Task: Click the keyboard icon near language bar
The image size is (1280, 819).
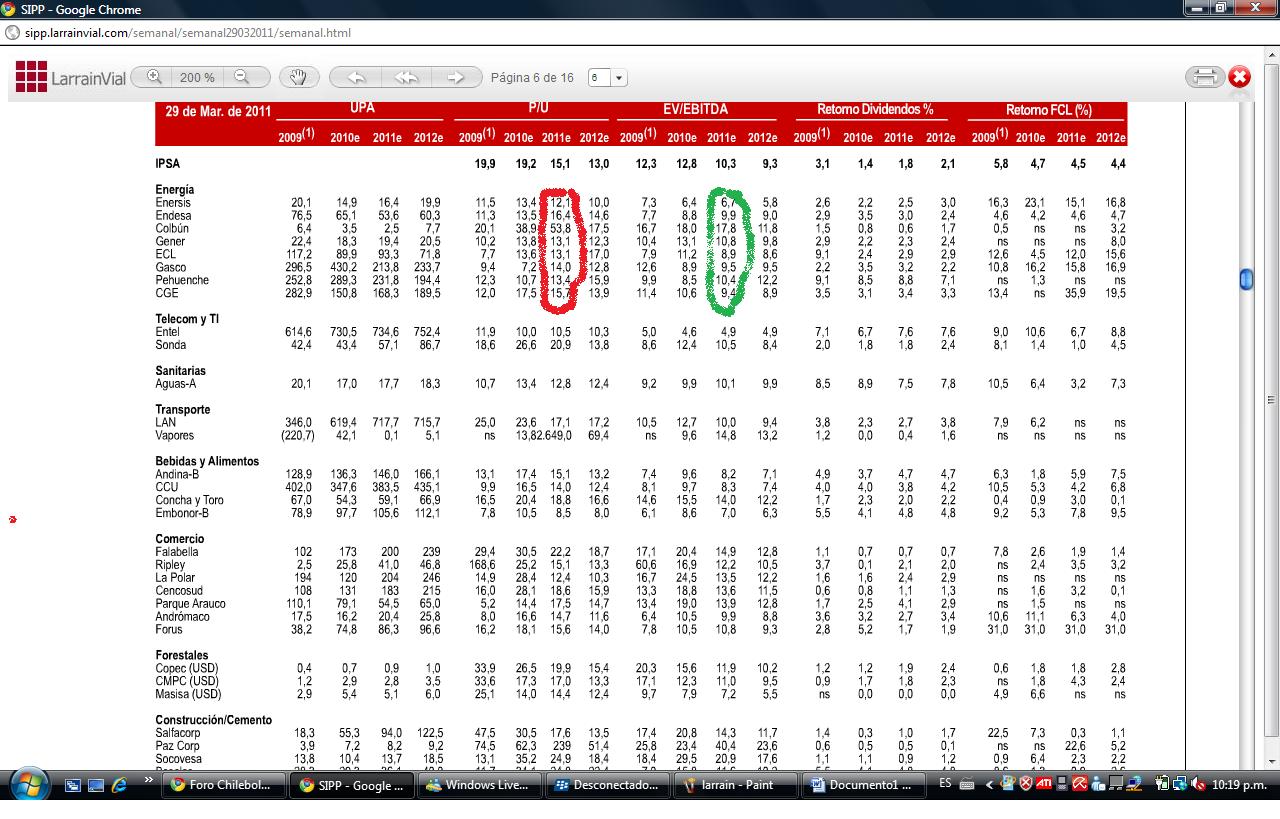Action: point(967,784)
